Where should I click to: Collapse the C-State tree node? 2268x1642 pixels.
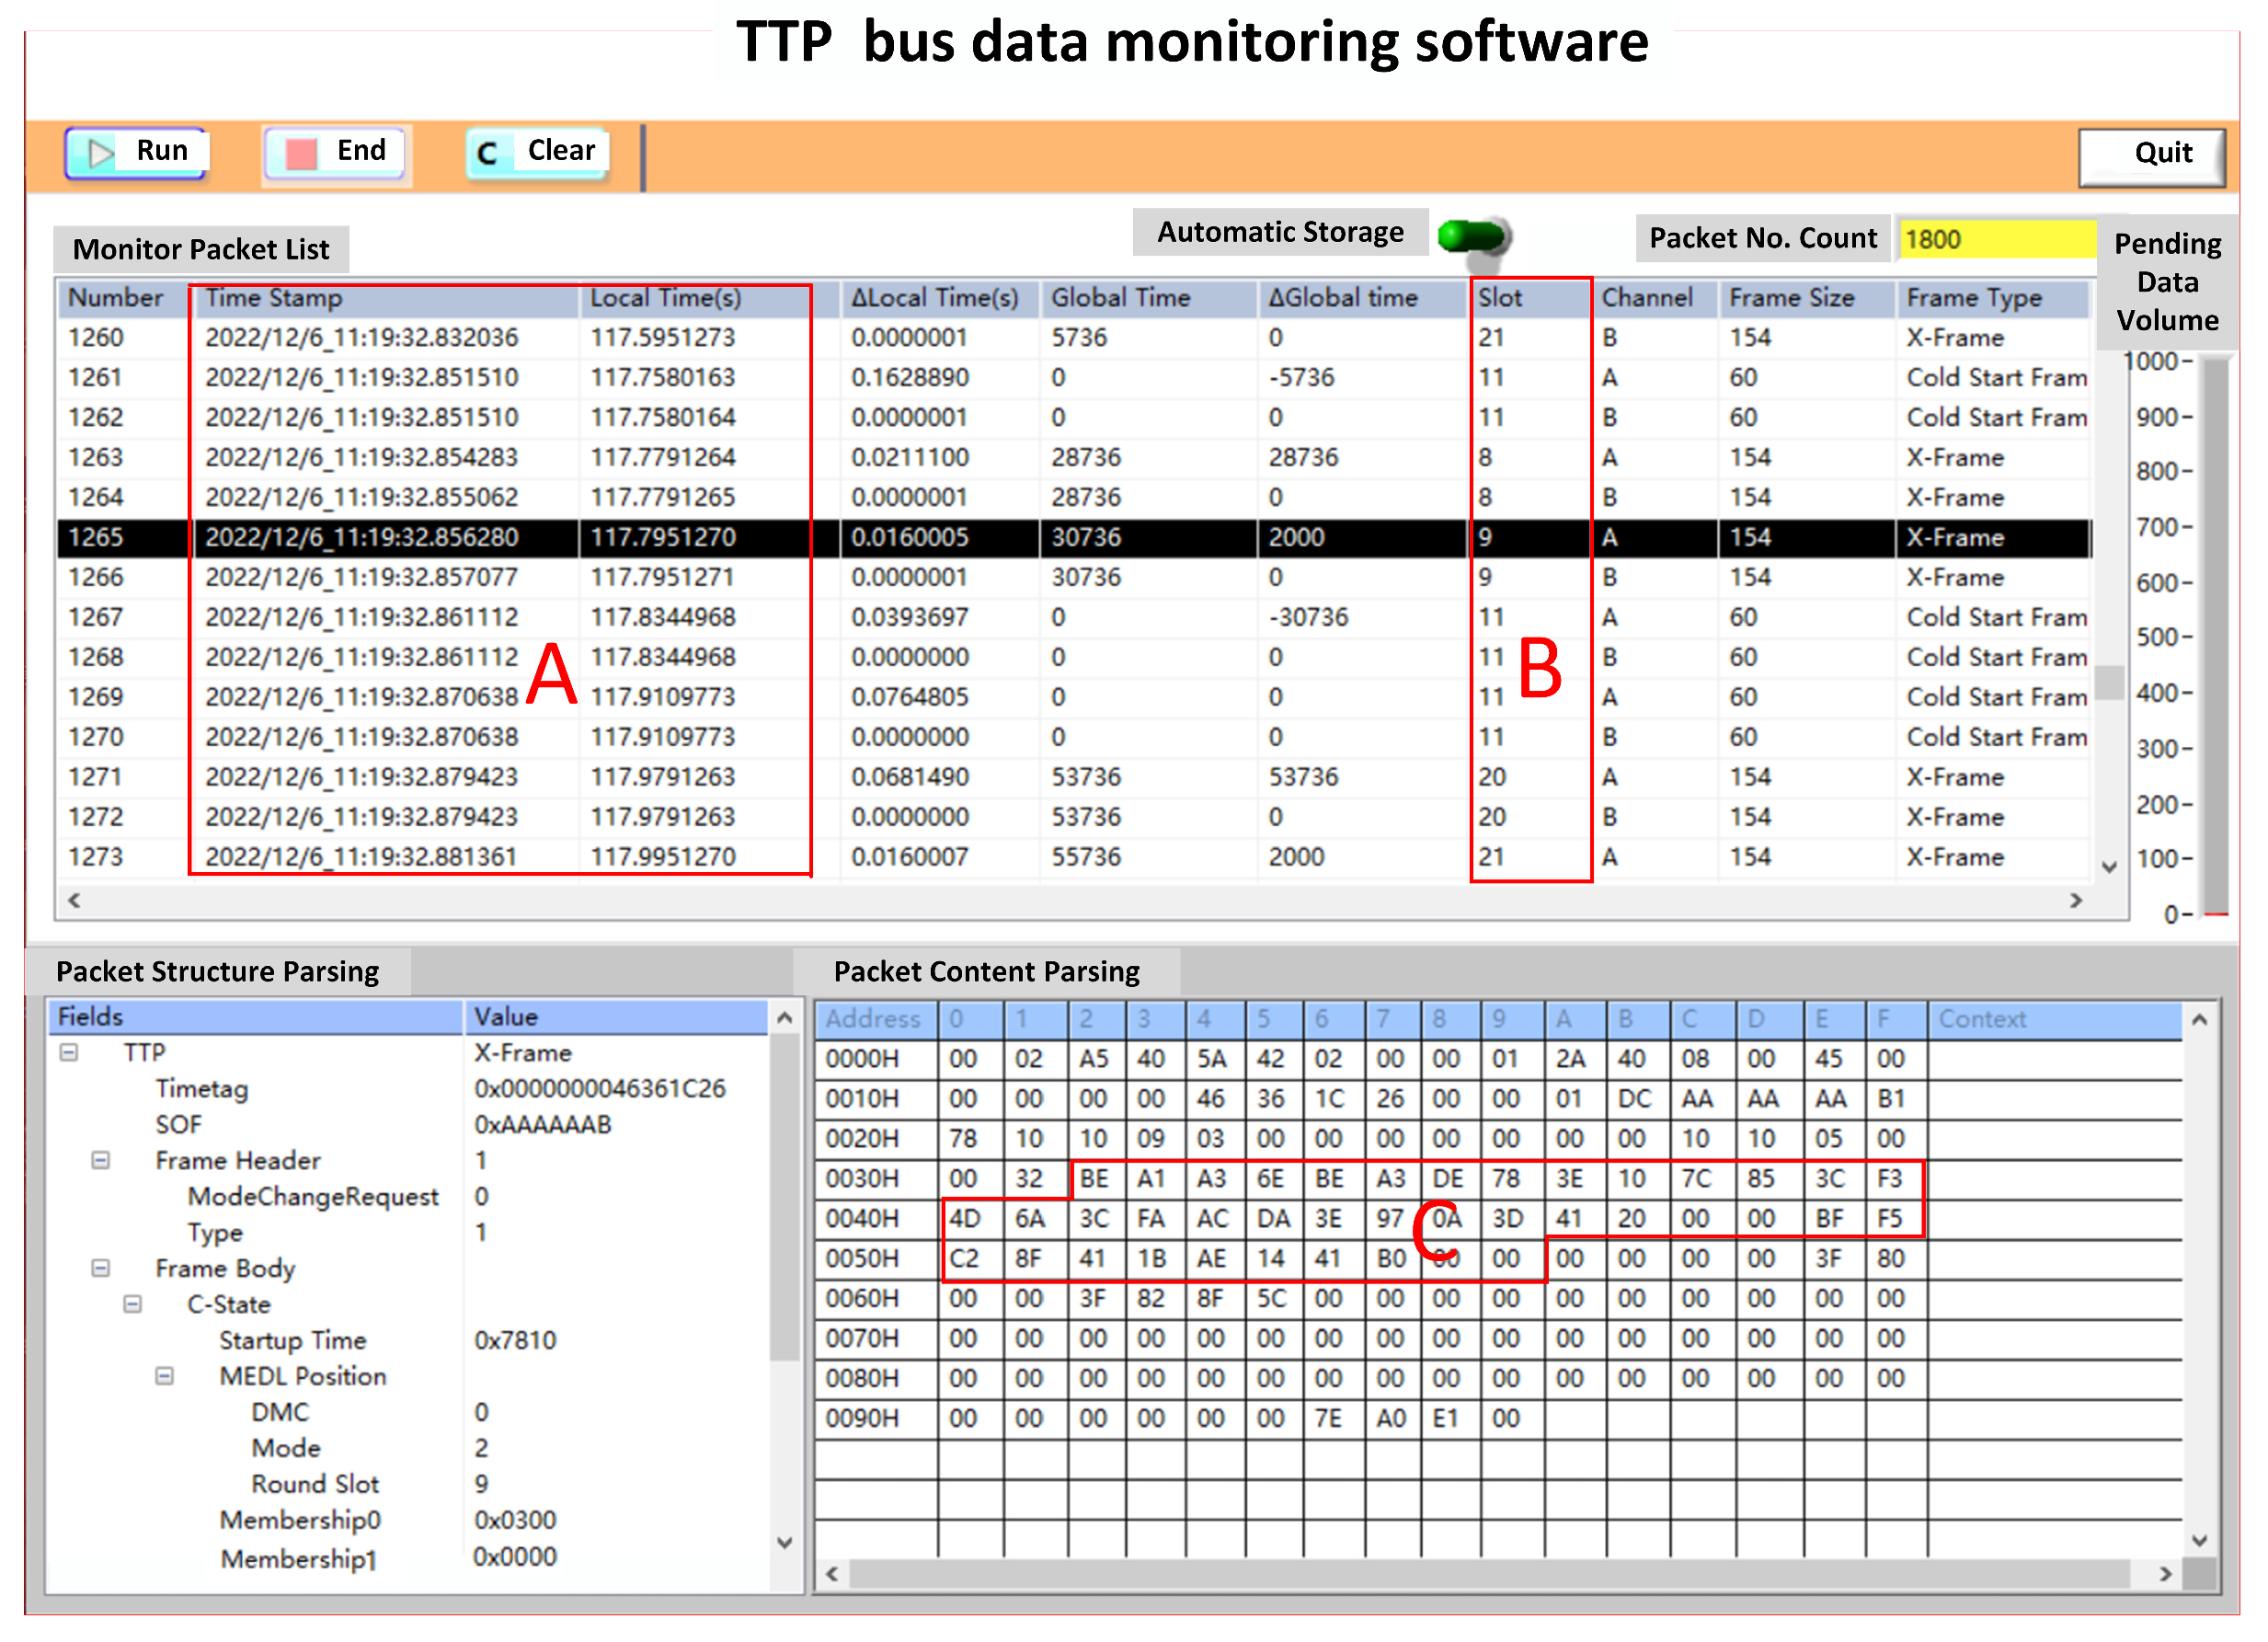[133, 1305]
